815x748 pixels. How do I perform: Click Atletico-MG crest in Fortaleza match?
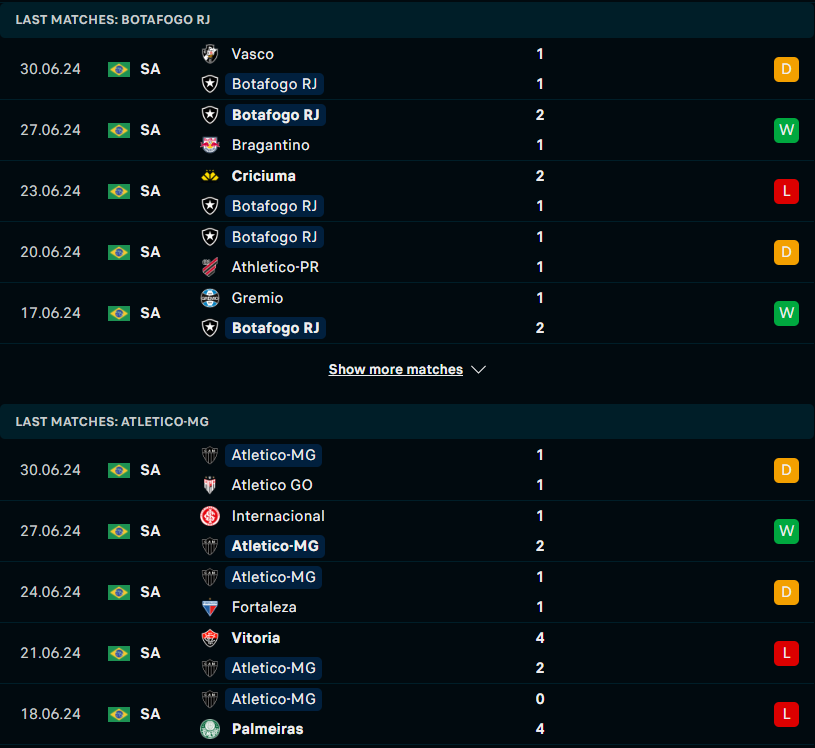[x=210, y=577]
